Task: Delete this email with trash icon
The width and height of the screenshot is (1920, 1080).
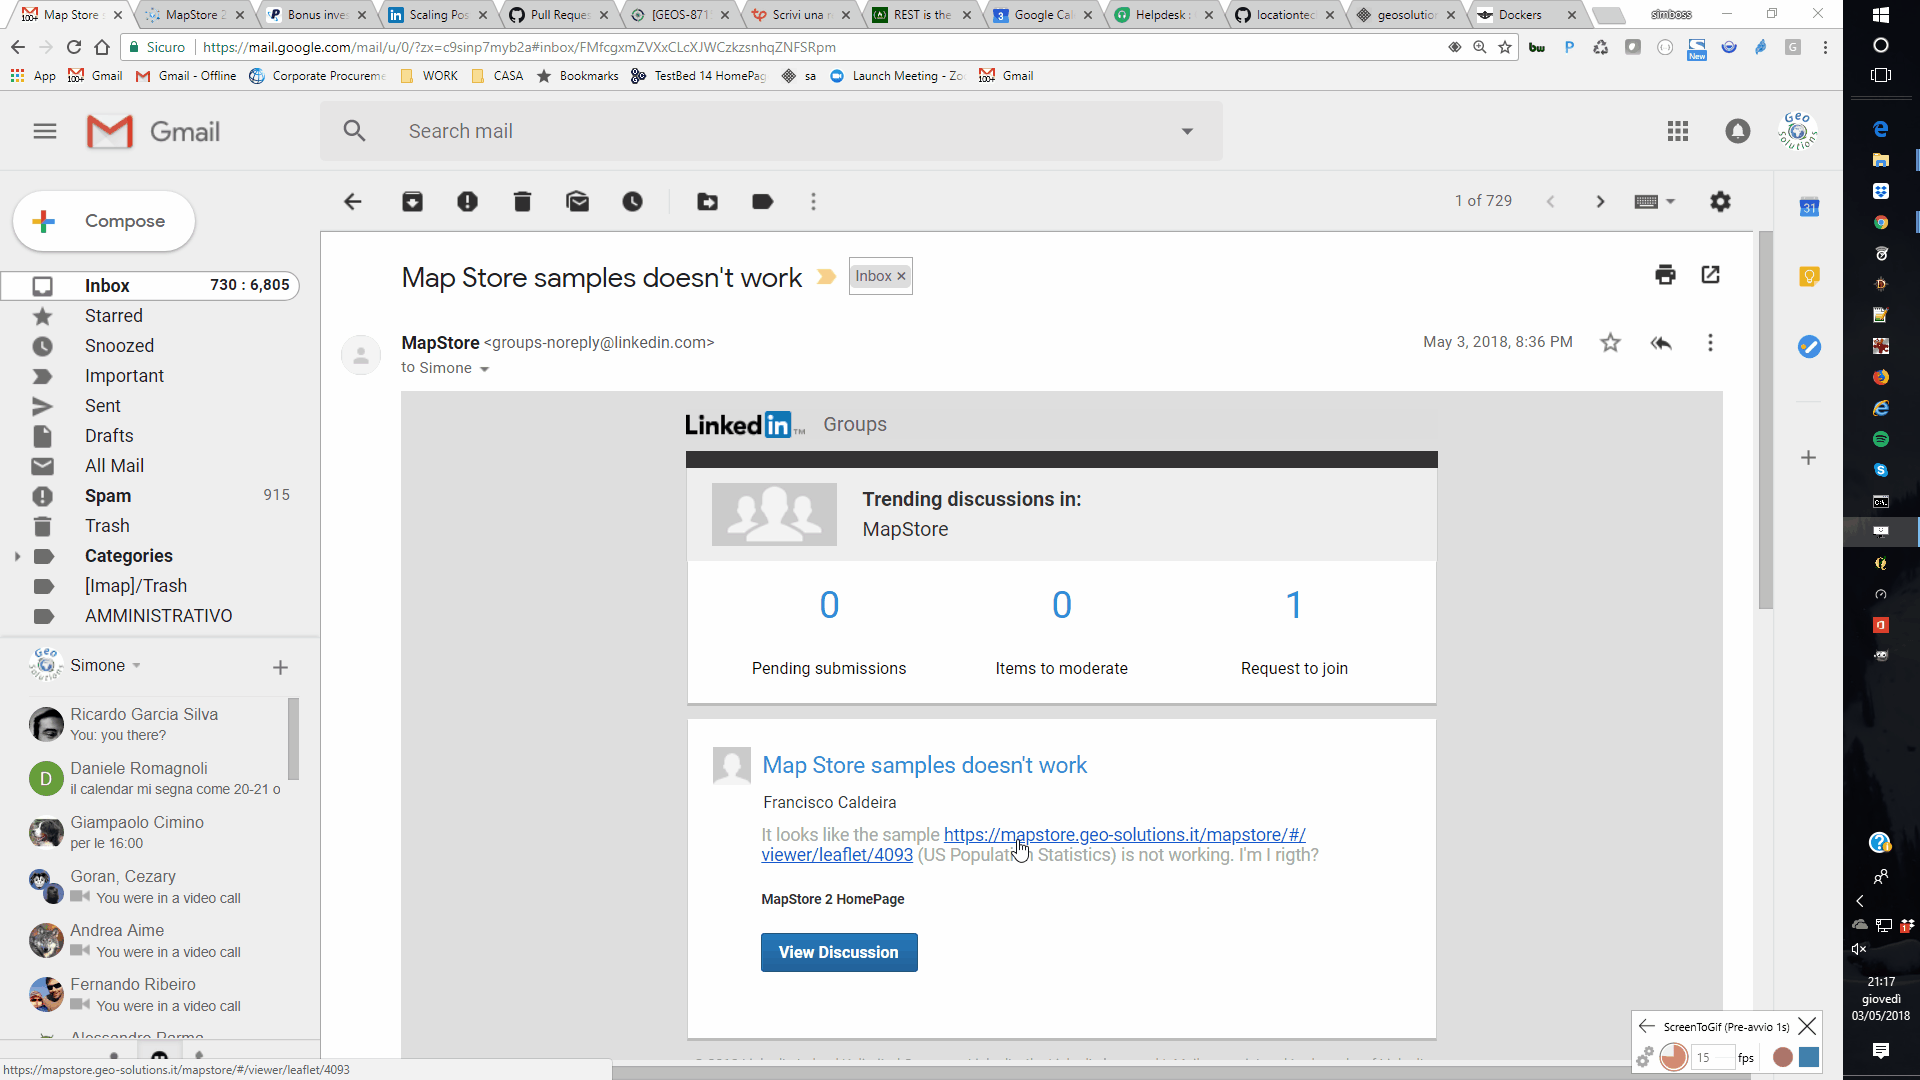Action: coord(522,202)
